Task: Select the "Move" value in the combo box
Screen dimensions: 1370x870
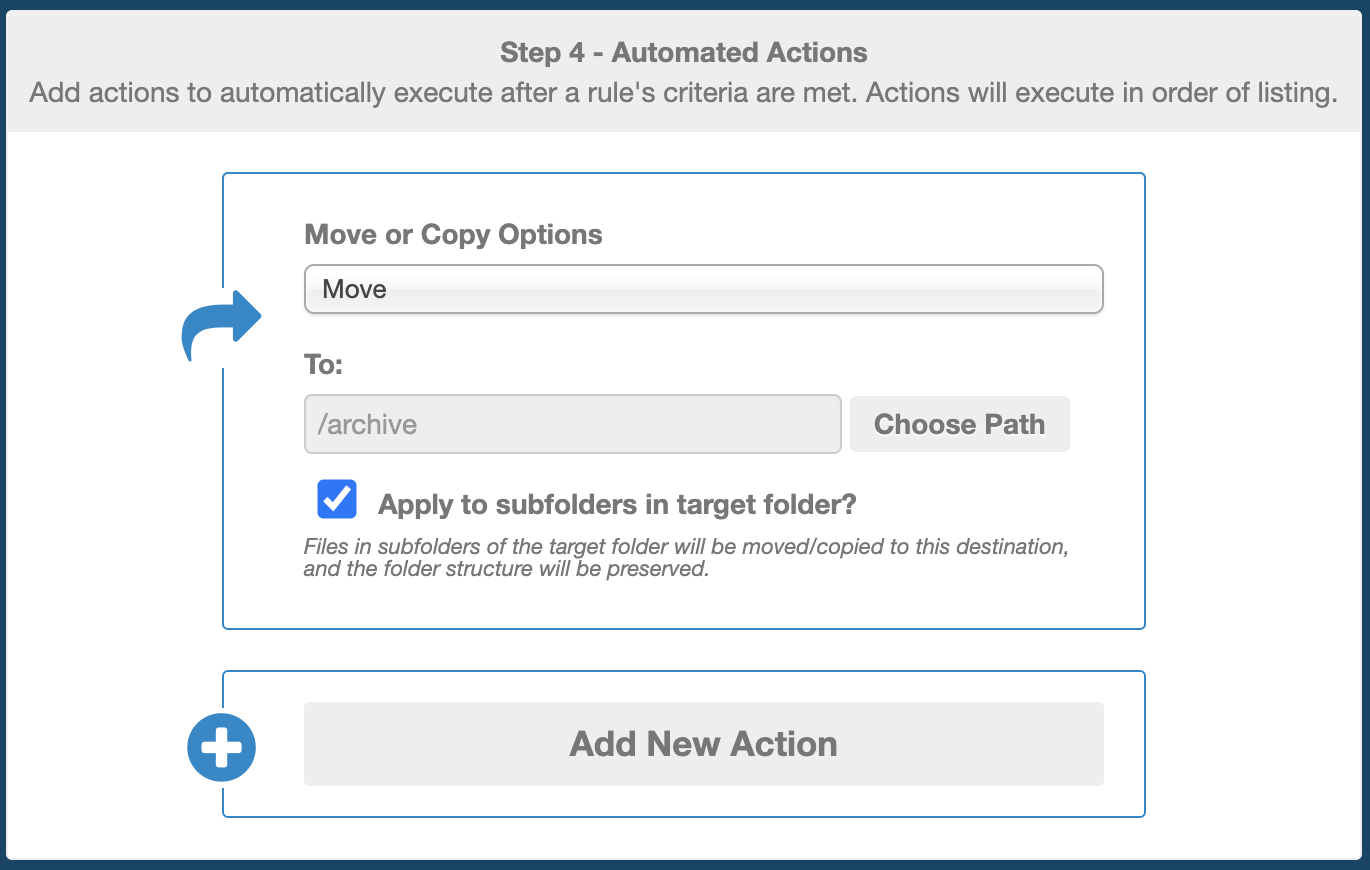Action: click(x=354, y=289)
